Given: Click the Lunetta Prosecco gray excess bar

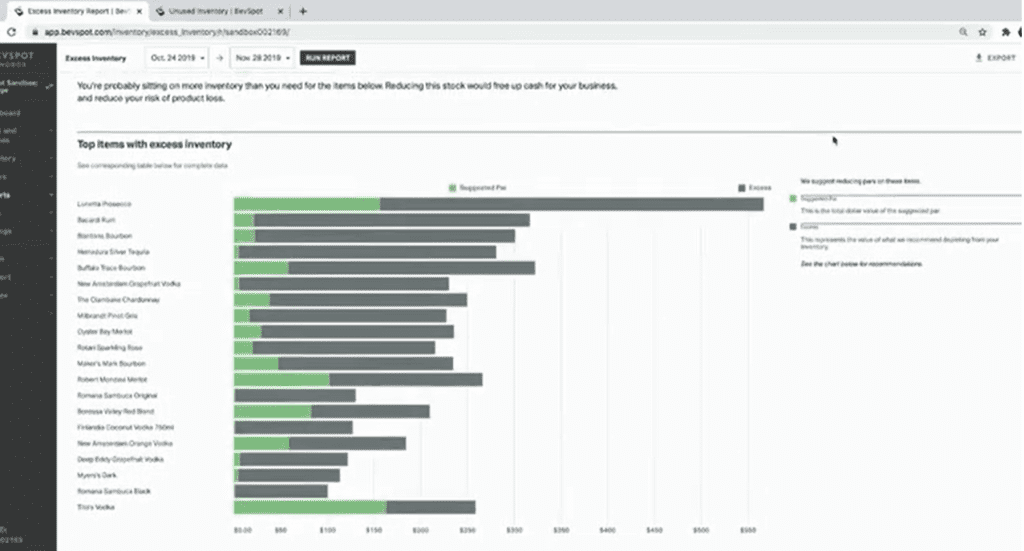Looking at the screenshot, I should 571,204.
